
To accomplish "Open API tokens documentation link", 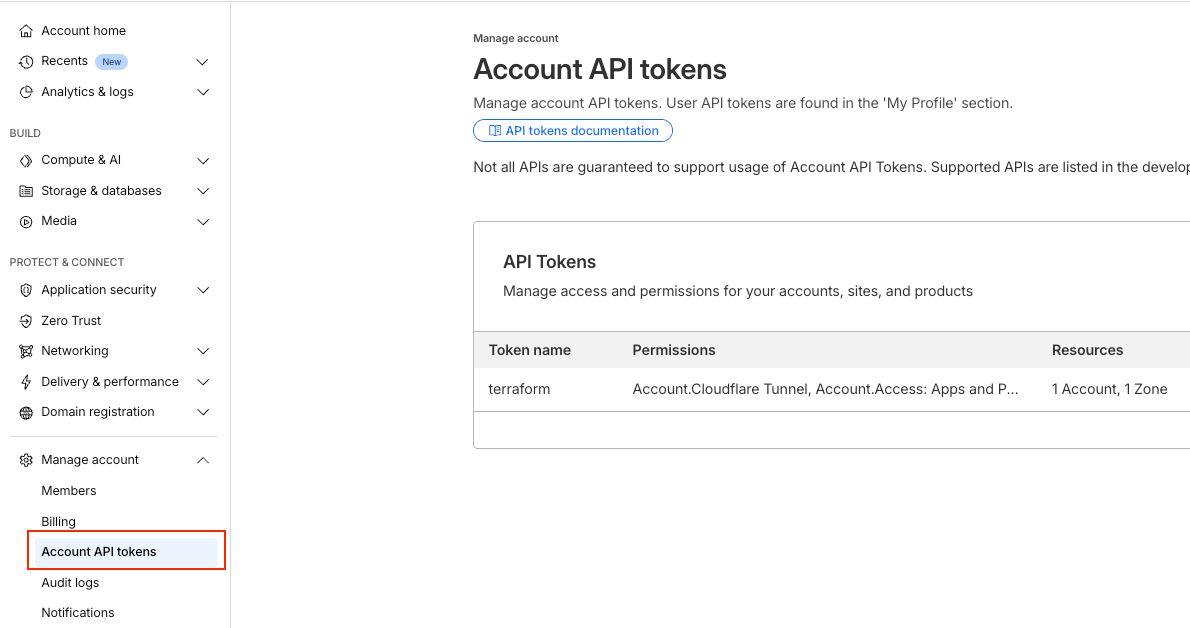I will click(573, 131).
